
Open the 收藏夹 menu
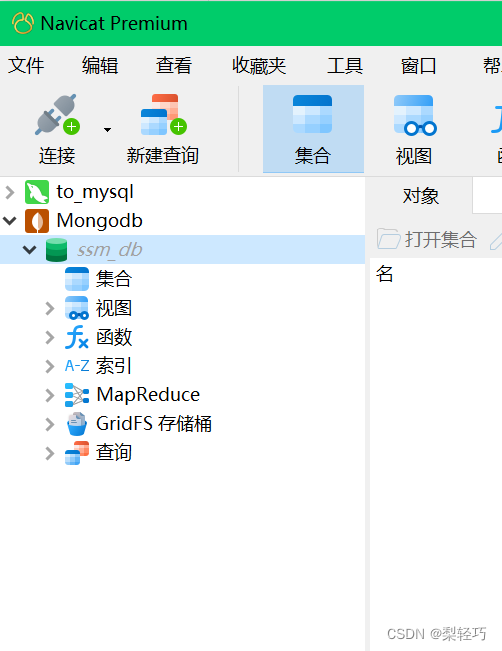pos(259,66)
